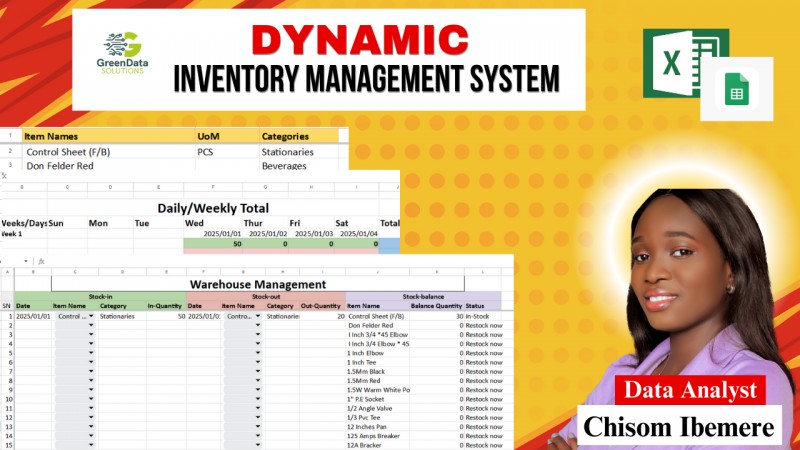Expand the Stock-out Item Name dropdown in row 14
The width and height of the screenshot is (800, 450).
pos(258,436)
